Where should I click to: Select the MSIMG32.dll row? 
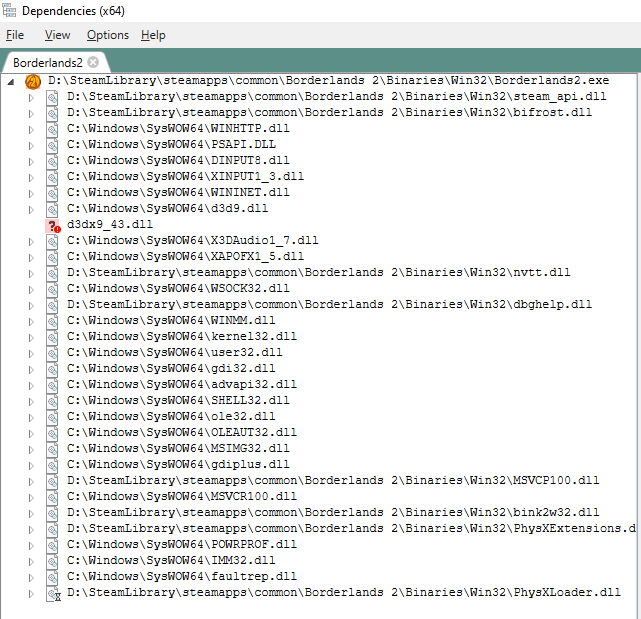coord(178,448)
